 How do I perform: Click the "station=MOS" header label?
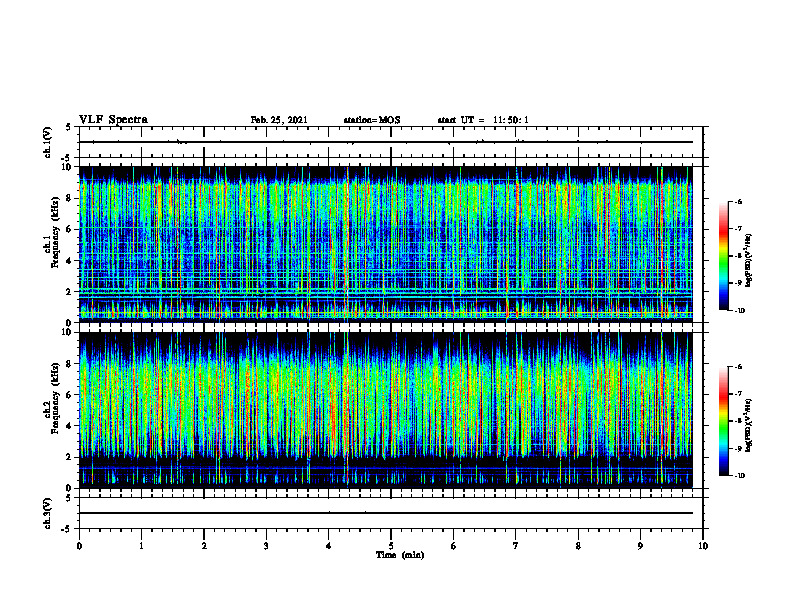click(372, 120)
